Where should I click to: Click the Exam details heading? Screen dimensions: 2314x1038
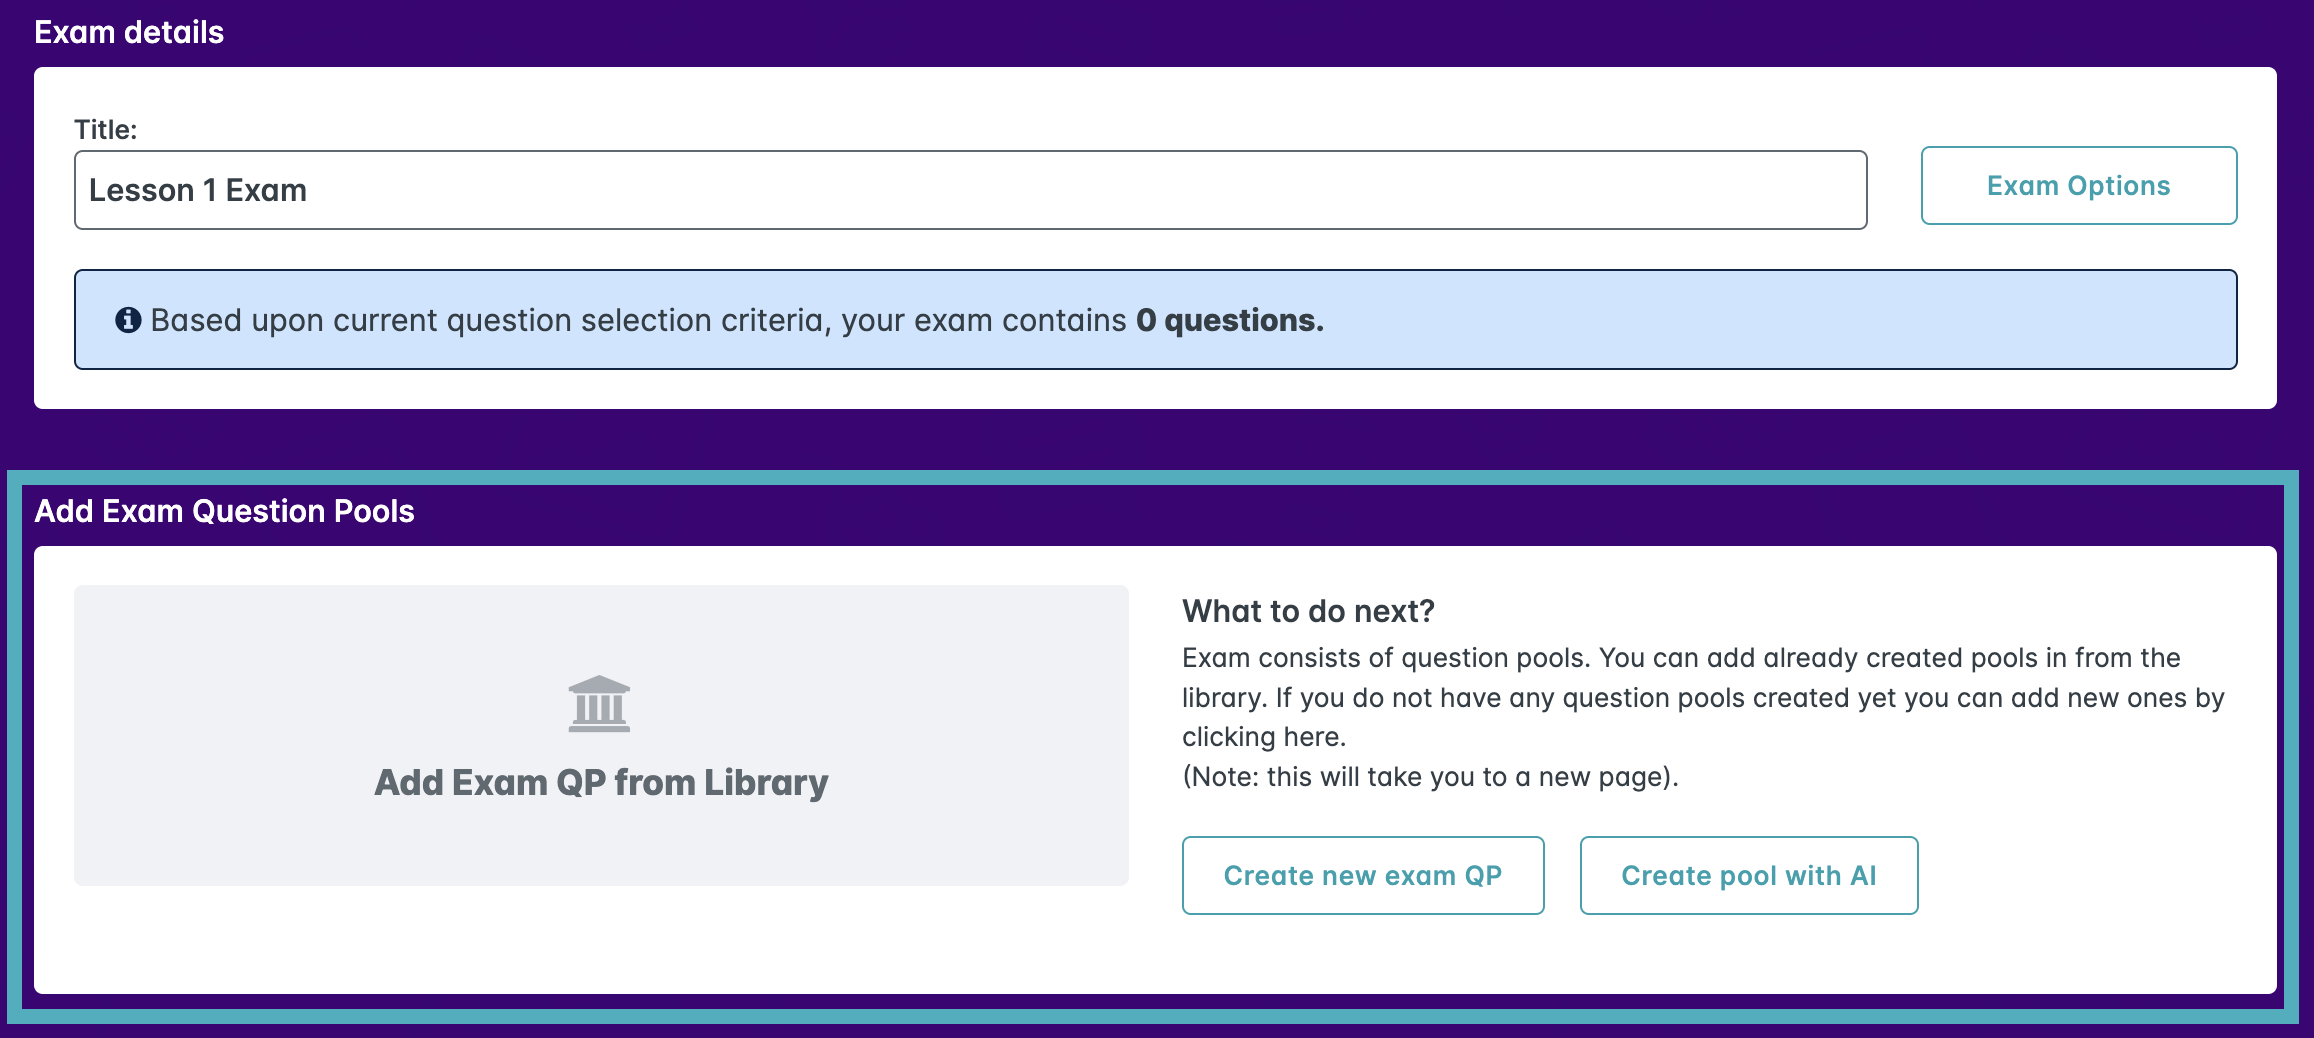[129, 32]
